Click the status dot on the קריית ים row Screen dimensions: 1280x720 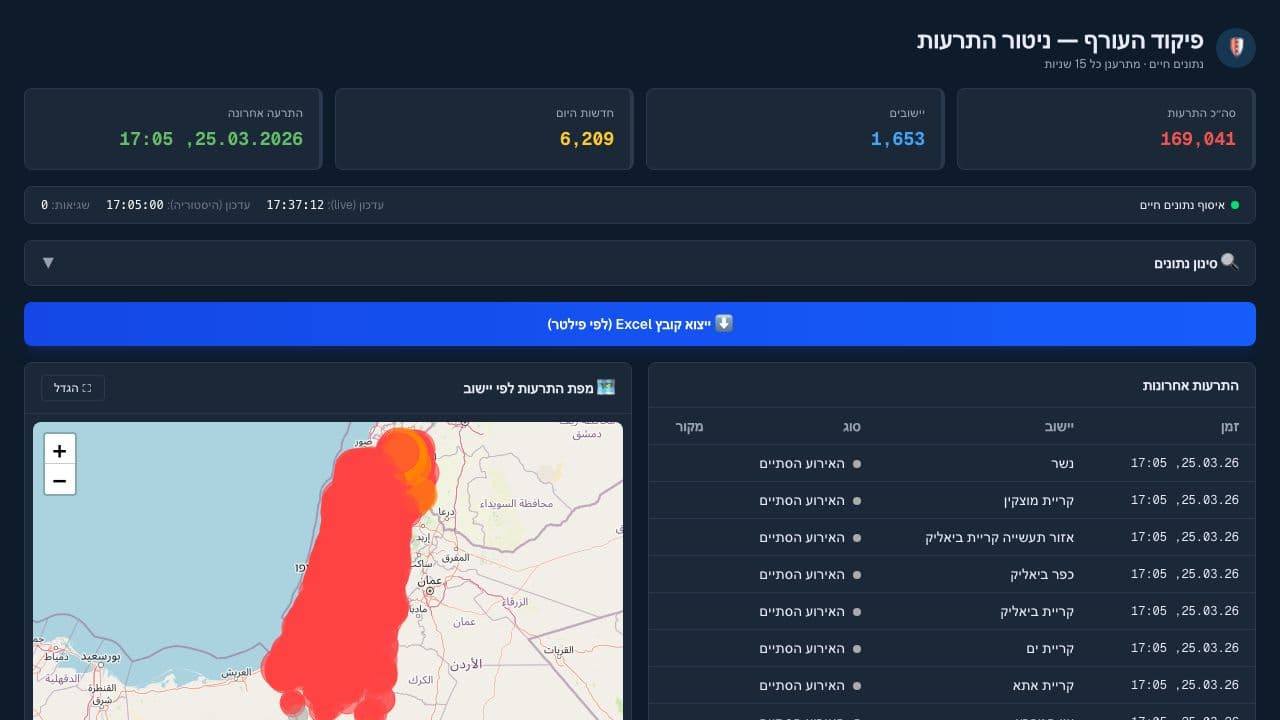tap(857, 648)
